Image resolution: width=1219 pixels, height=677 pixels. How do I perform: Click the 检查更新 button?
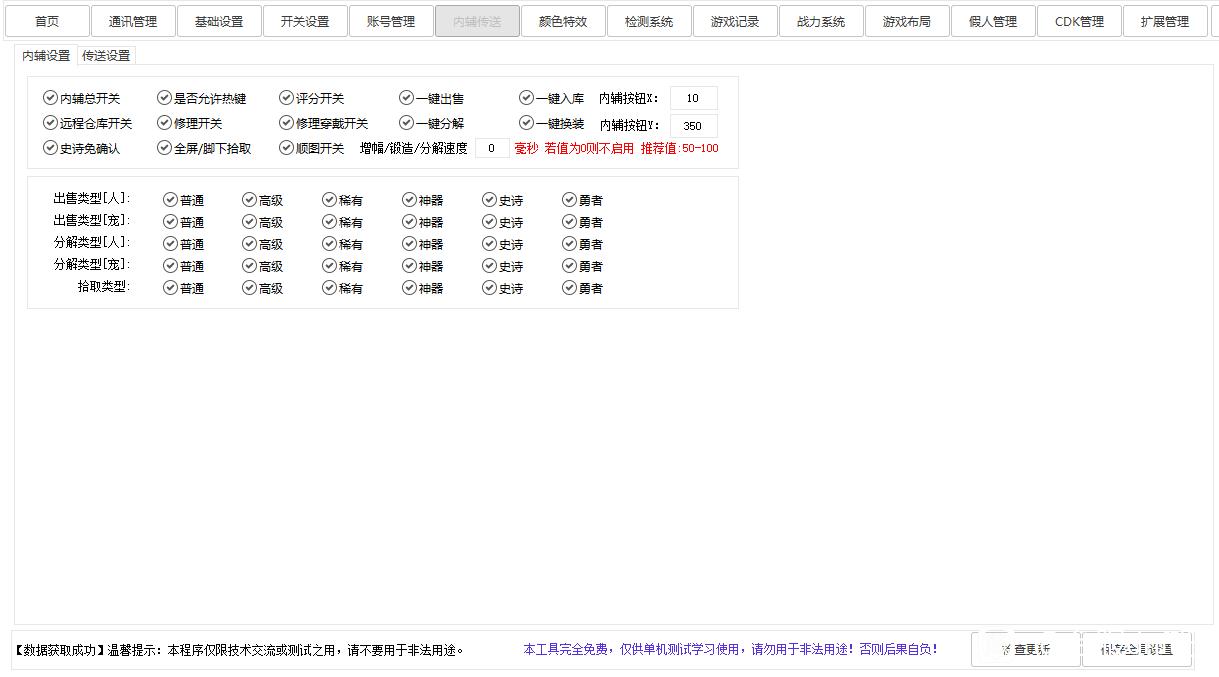(1025, 649)
